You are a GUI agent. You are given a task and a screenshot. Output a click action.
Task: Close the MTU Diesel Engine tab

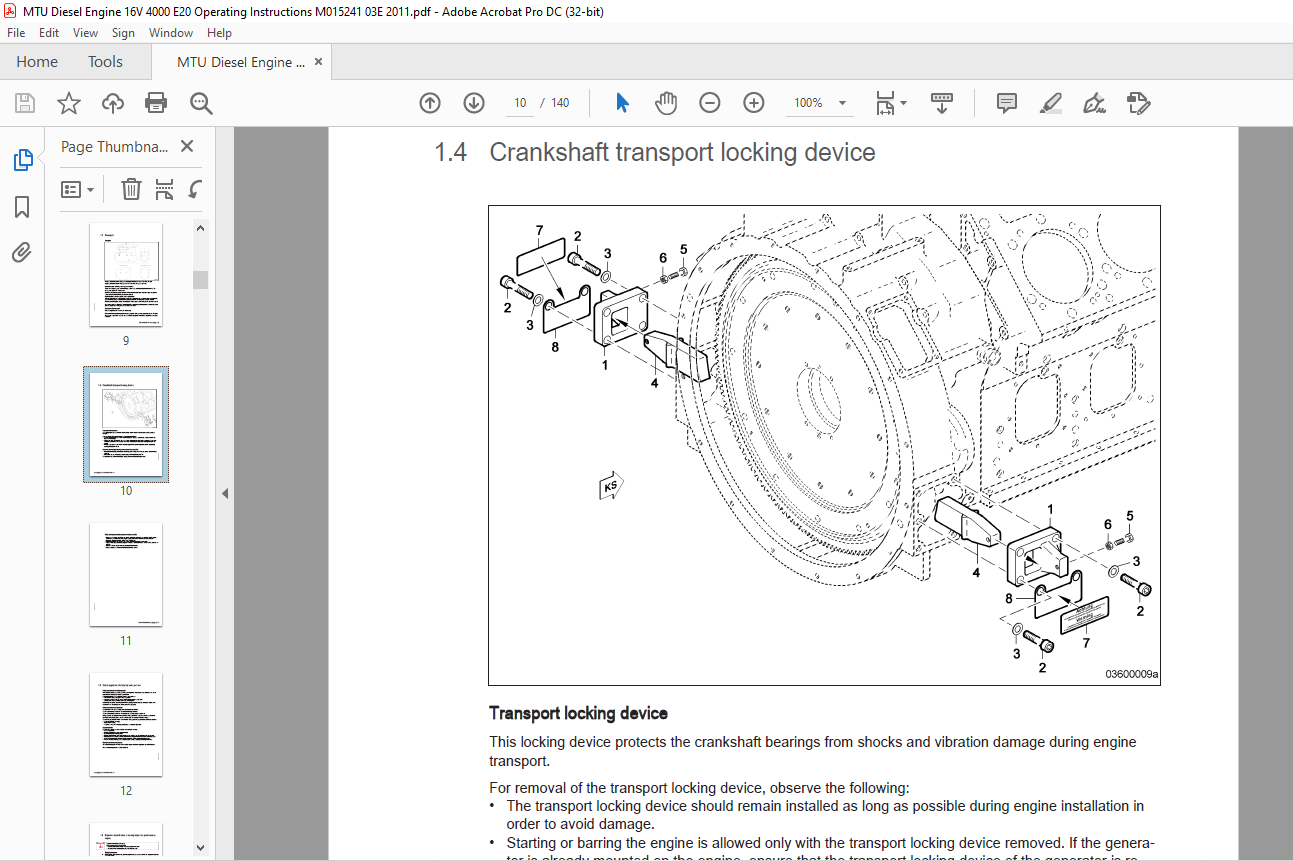pyautogui.click(x=319, y=62)
